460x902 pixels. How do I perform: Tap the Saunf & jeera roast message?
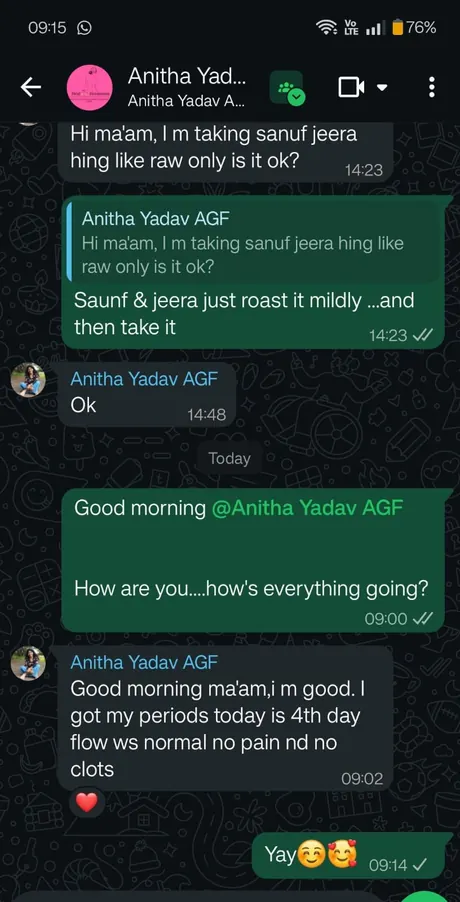click(244, 314)
